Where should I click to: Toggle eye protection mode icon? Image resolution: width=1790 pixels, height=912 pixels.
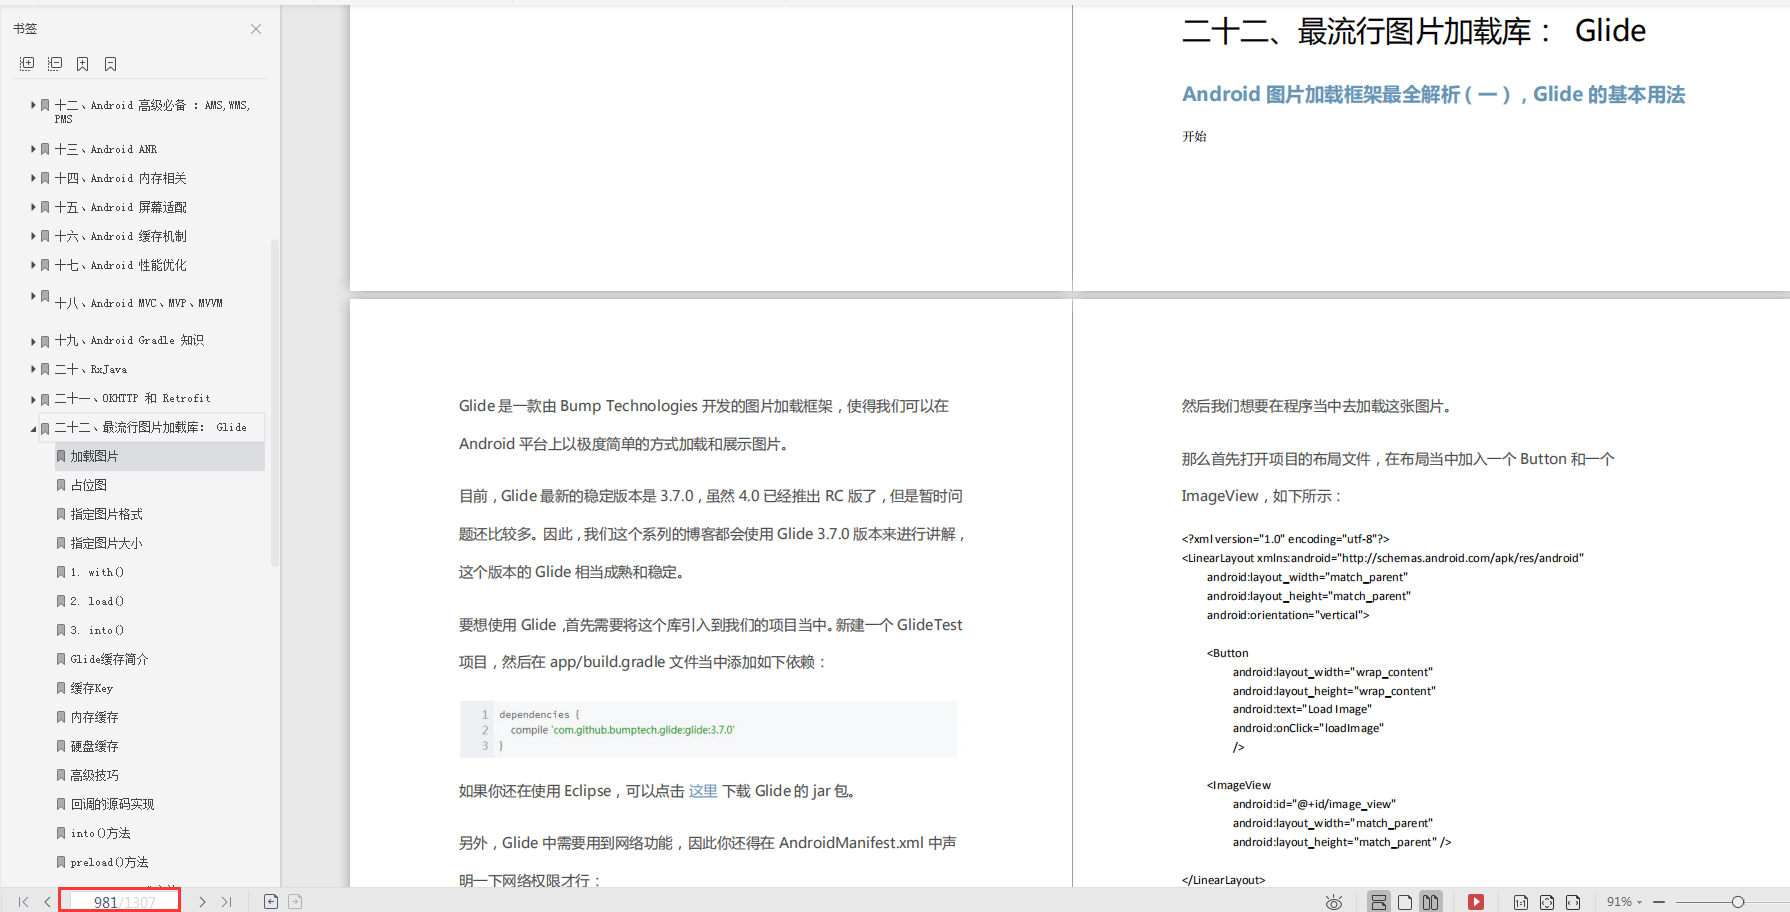(x=1334, y=902)
